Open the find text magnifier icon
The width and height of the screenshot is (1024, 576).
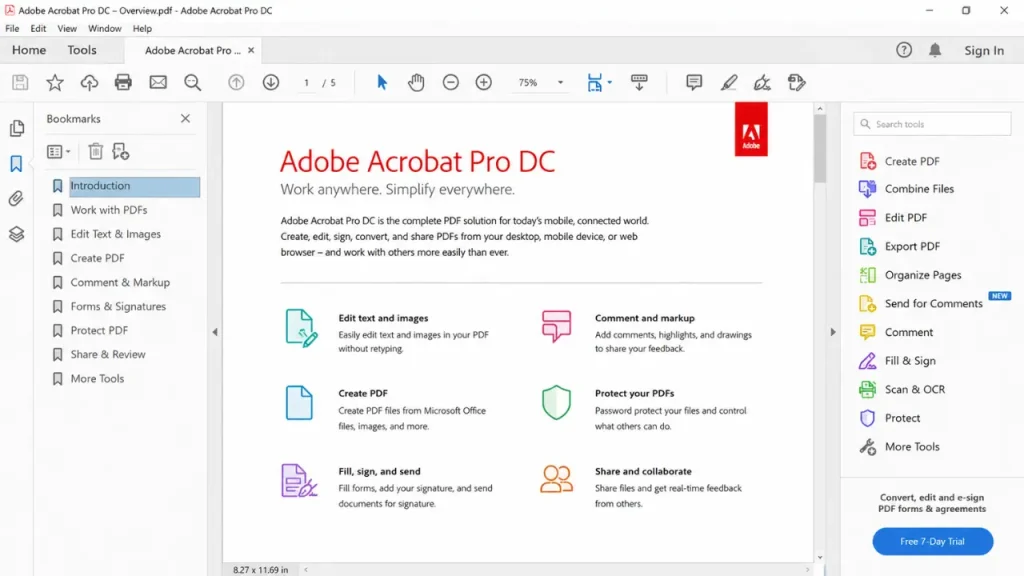(x=193, y=82)
